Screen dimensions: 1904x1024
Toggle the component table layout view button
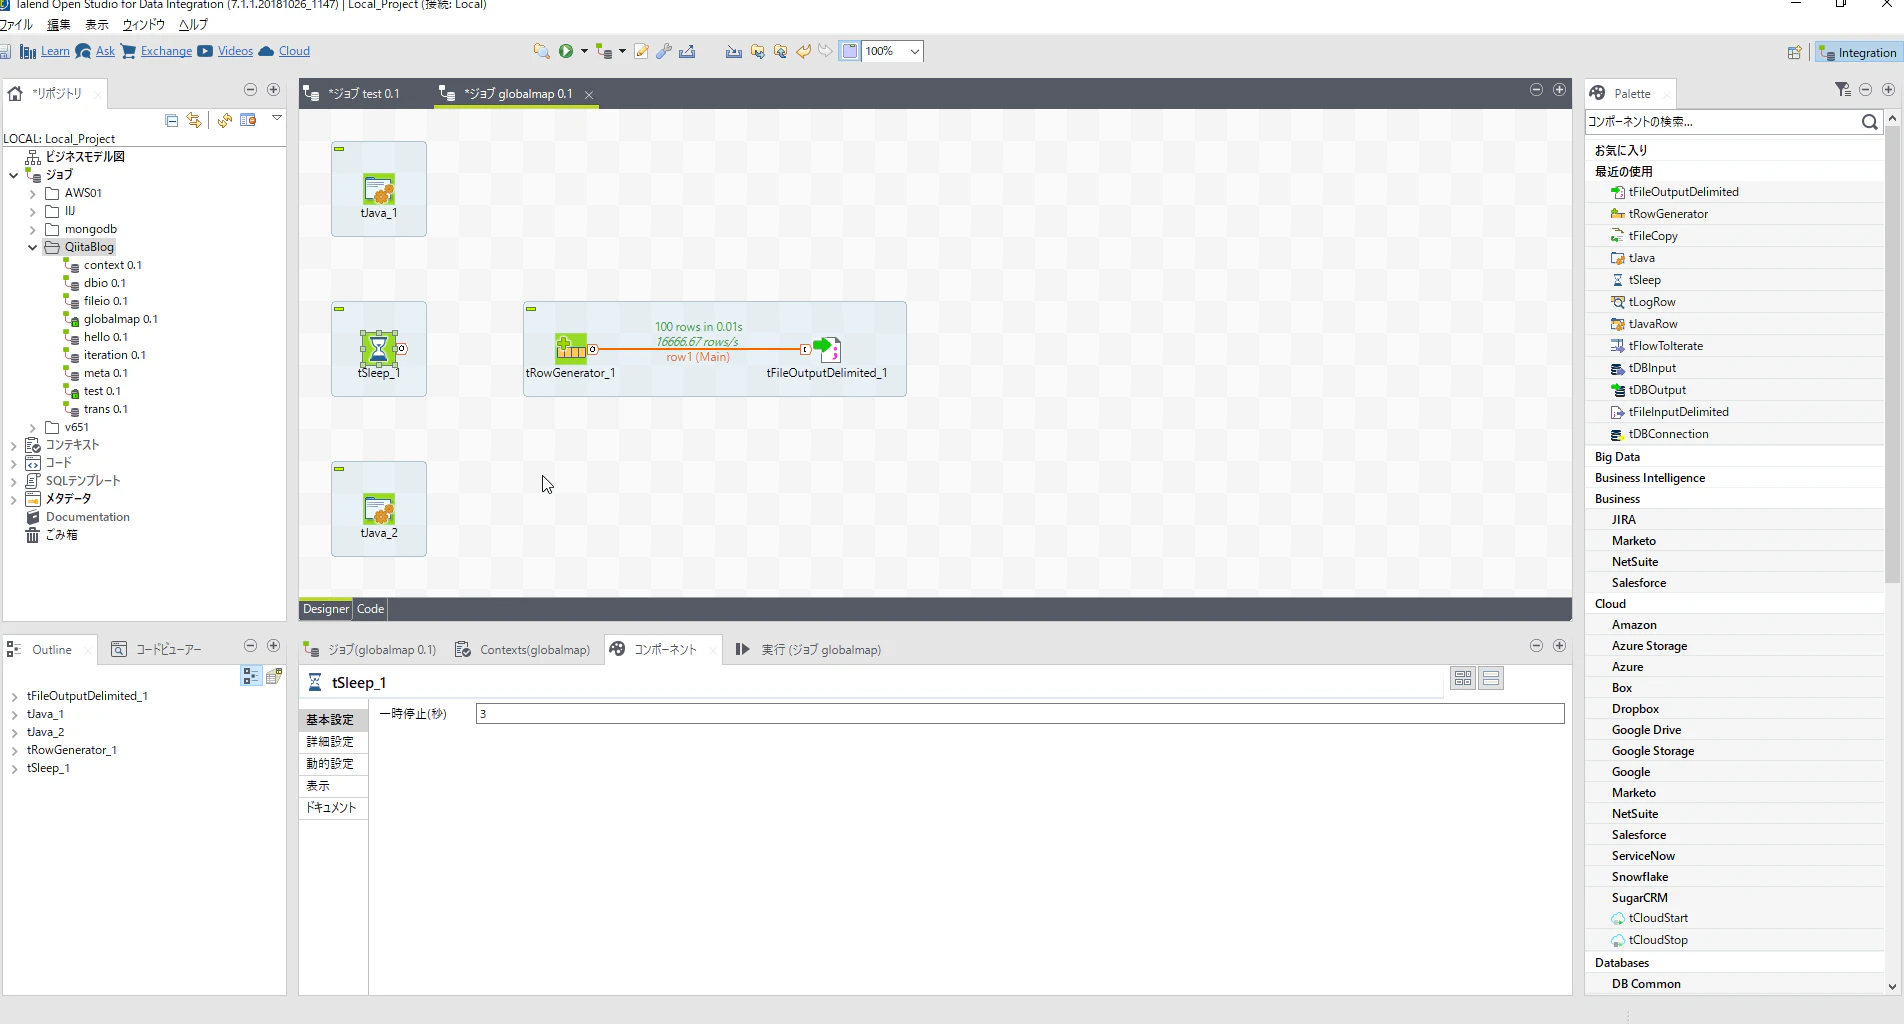pos(1463,678)
